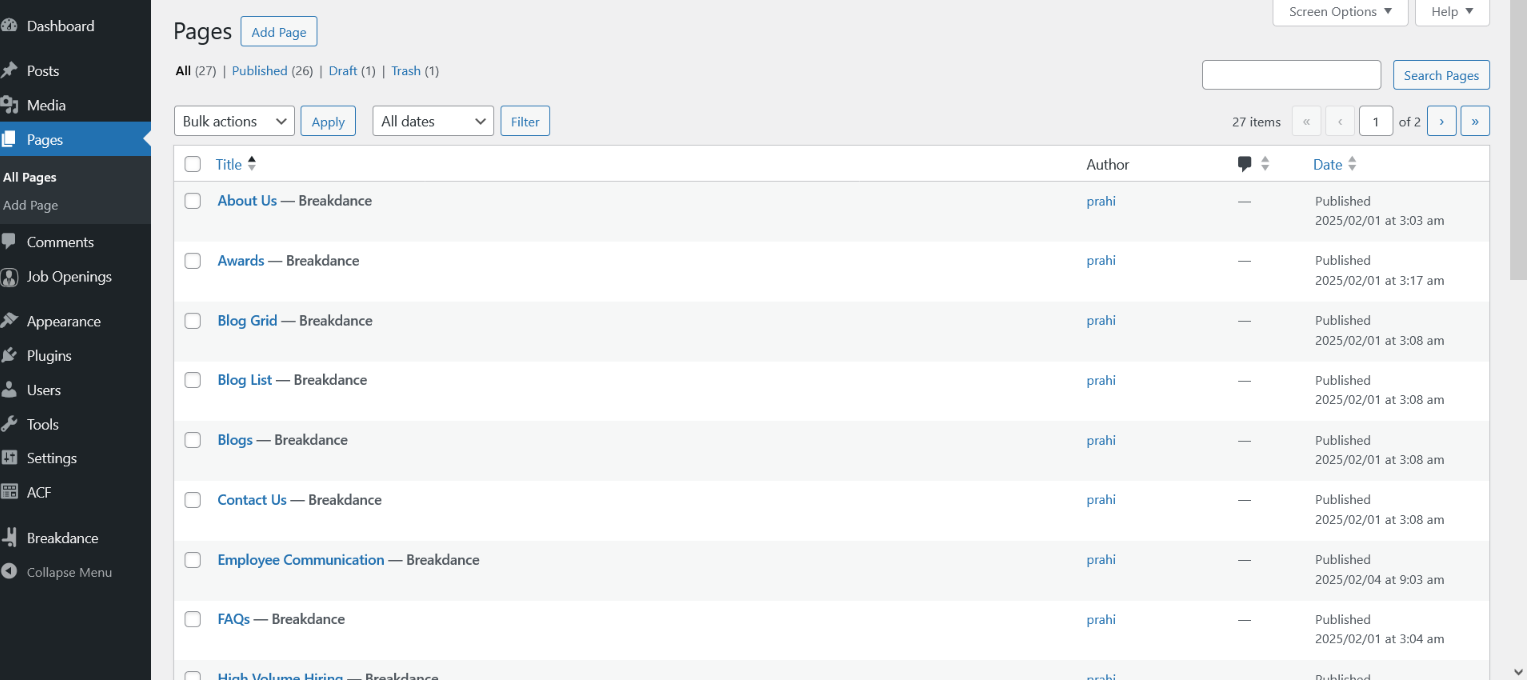Click the Search Pages button

coord(1441,75)
